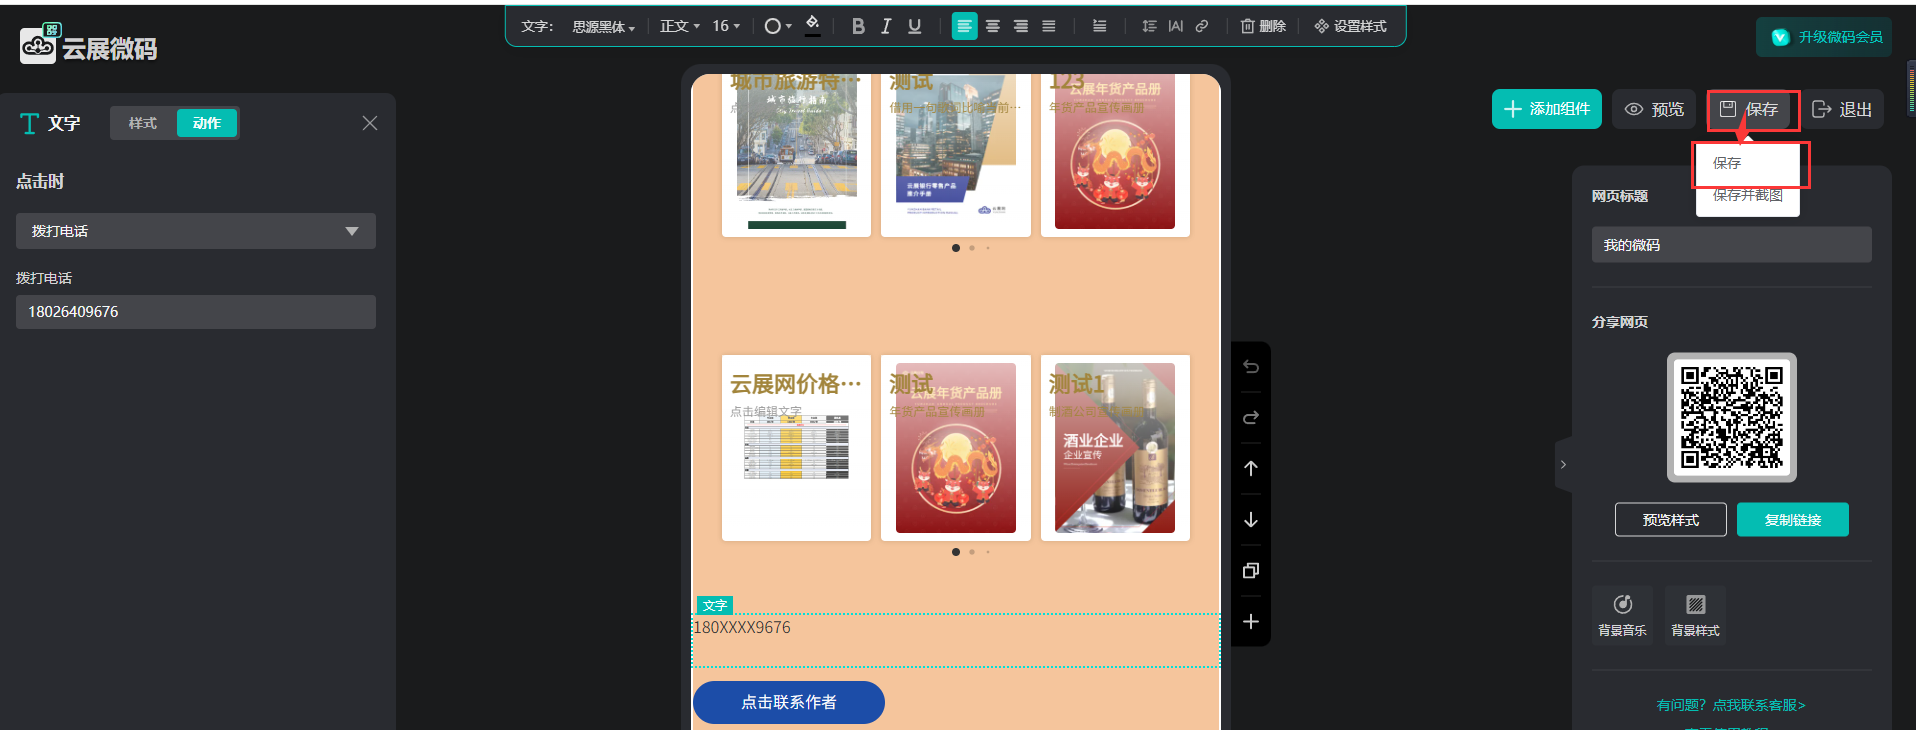Open the font size 16 dropdown
The width and height of the screenshot is (1916, 730).
[x=726, y=27]
